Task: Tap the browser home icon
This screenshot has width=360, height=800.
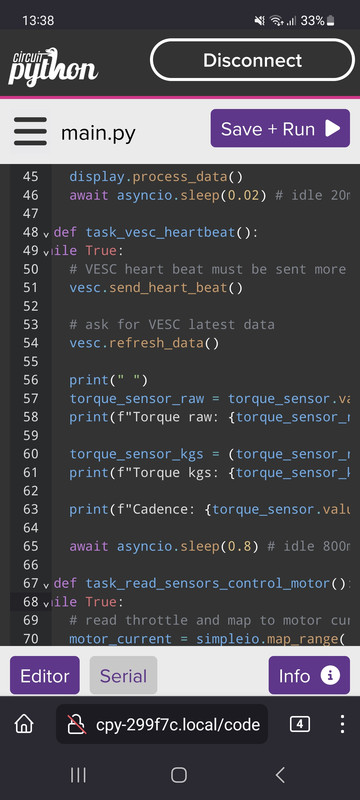Action: point(24,723)
